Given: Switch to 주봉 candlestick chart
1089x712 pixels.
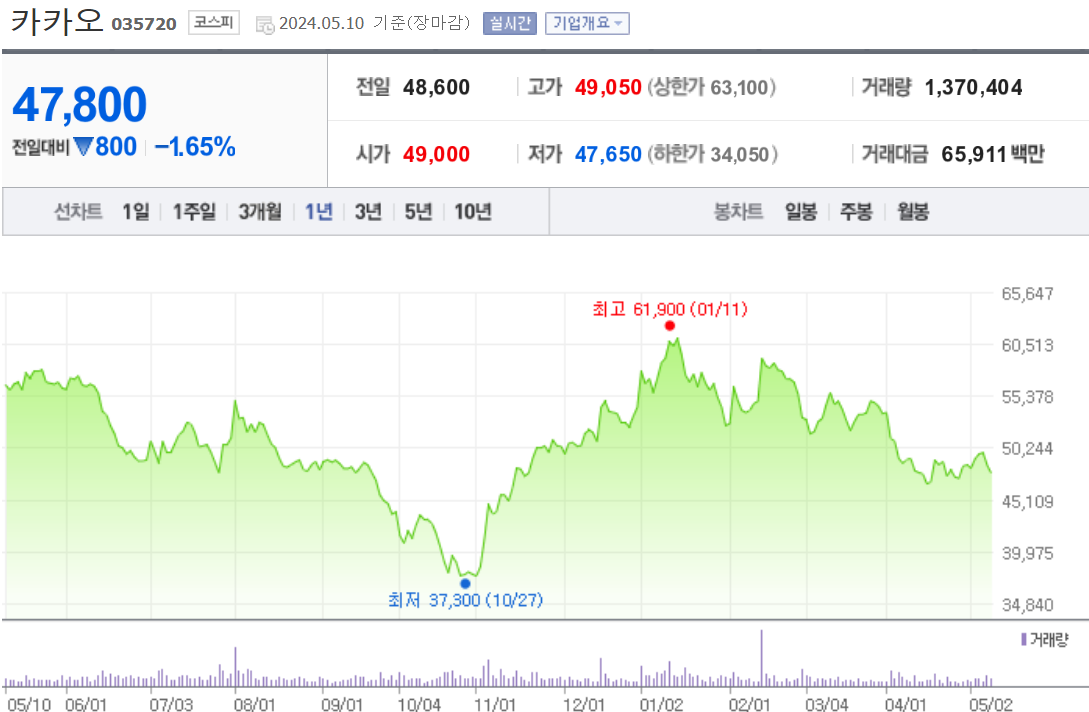Looking at the screenshot, I should click(x=856, y=211).
